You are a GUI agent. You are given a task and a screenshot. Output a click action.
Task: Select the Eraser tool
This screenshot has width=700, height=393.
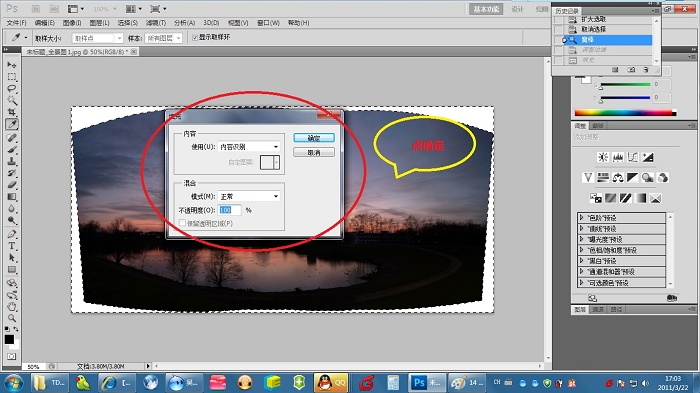click(12, 184)
